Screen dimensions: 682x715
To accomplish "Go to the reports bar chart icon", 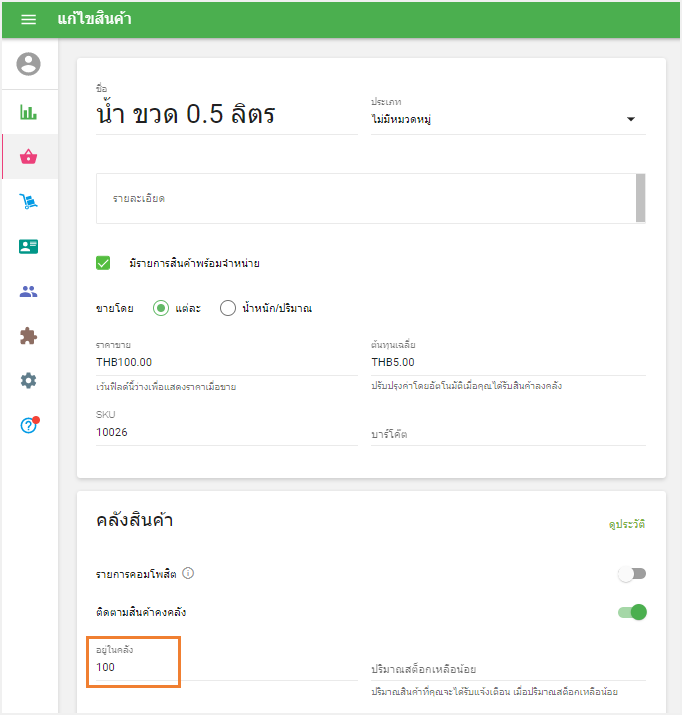I will click(x=29, y=112).
